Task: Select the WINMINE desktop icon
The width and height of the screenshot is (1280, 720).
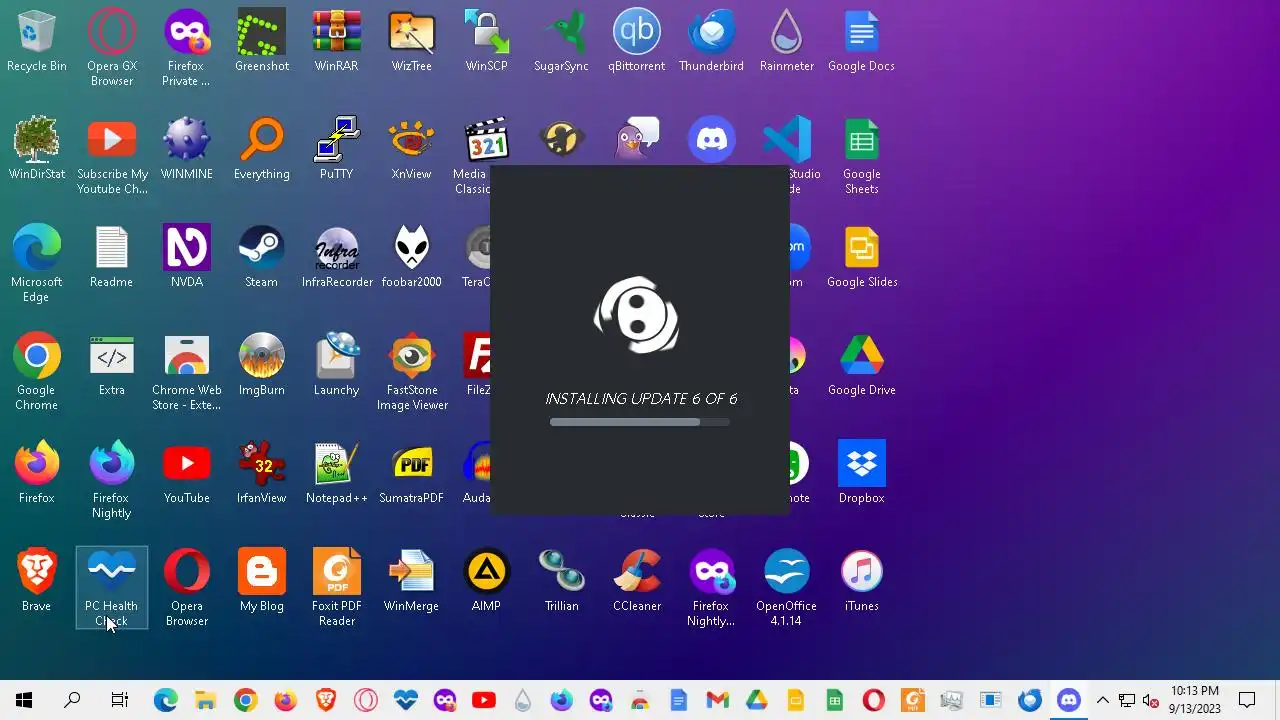Action: 186,150
